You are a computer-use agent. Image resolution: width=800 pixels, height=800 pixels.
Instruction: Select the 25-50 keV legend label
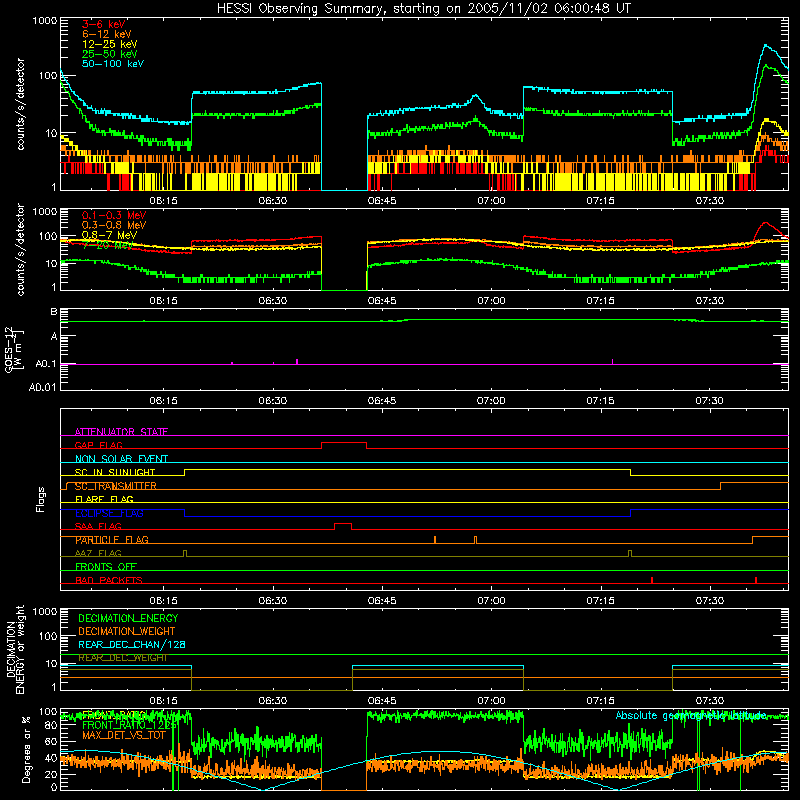point(109,54)
